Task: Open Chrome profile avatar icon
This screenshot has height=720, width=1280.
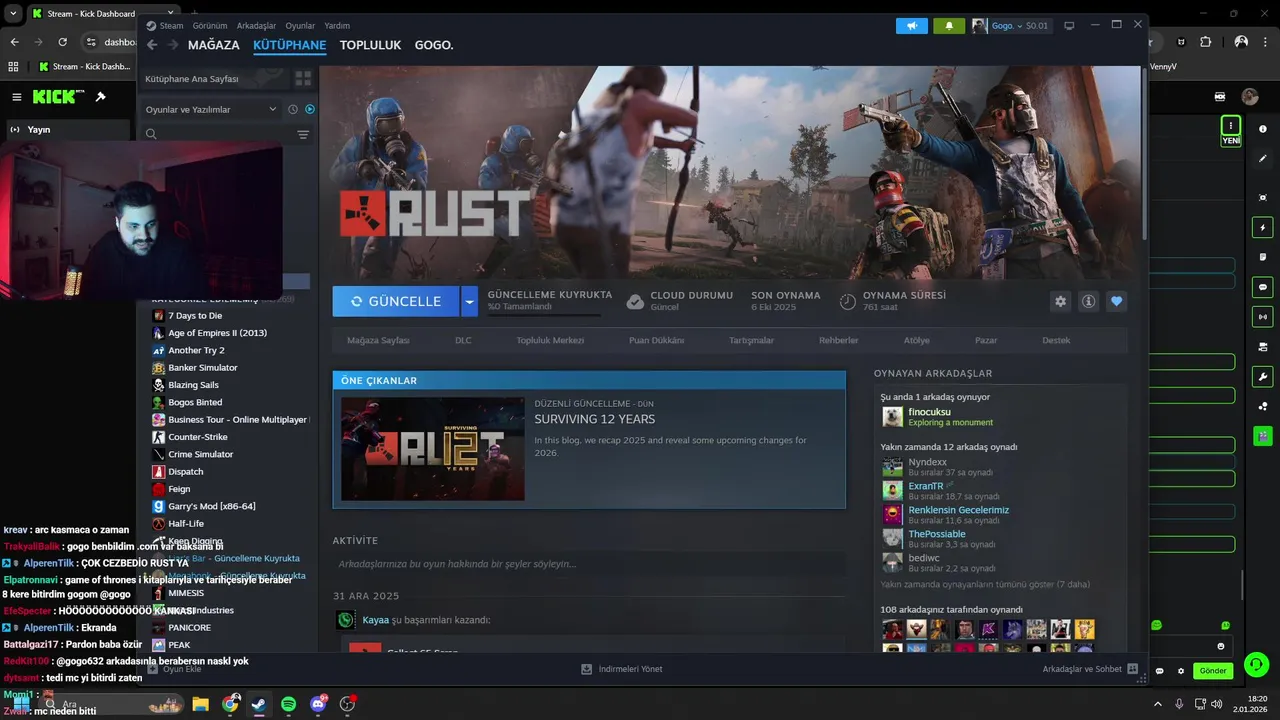Action: (x=1241, y=42)
